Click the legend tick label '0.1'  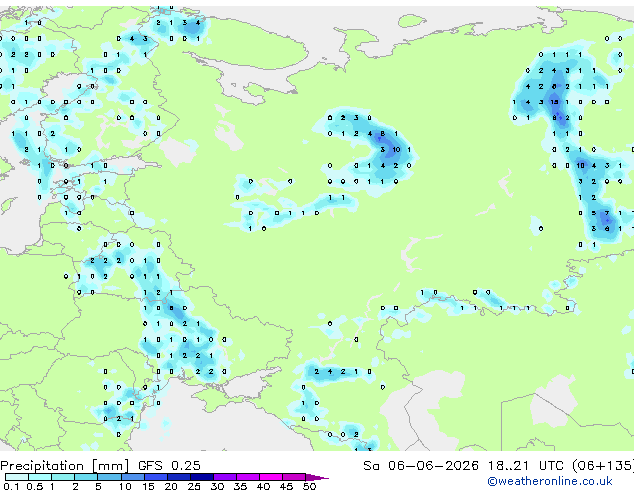click(x=11, y=486)
